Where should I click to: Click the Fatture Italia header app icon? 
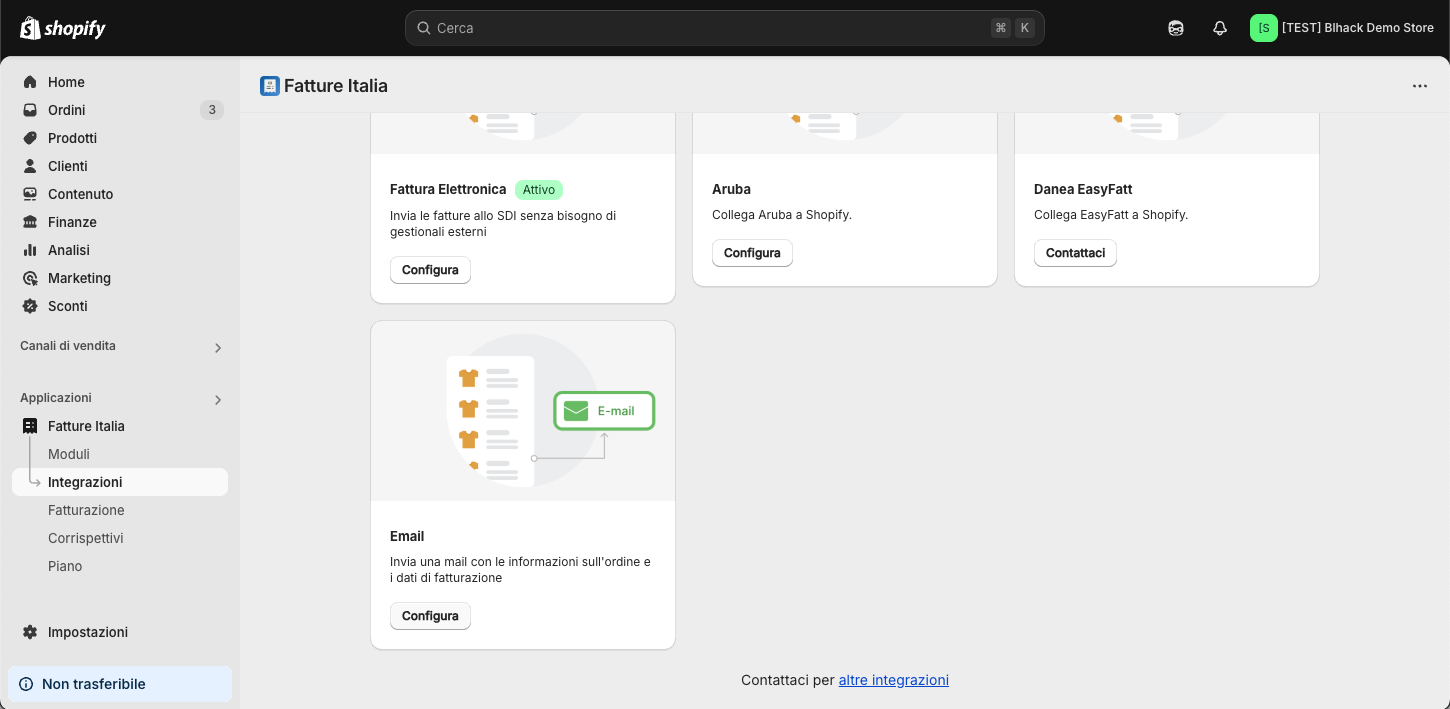(270, 86)
